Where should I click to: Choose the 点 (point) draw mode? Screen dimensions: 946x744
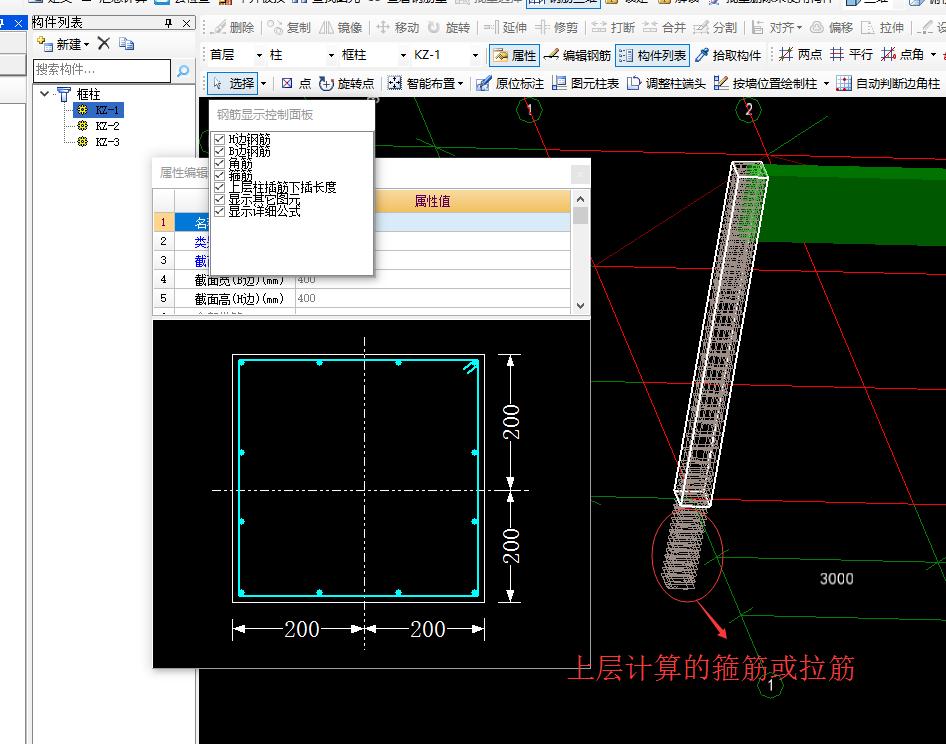click(x=296, y=83)
